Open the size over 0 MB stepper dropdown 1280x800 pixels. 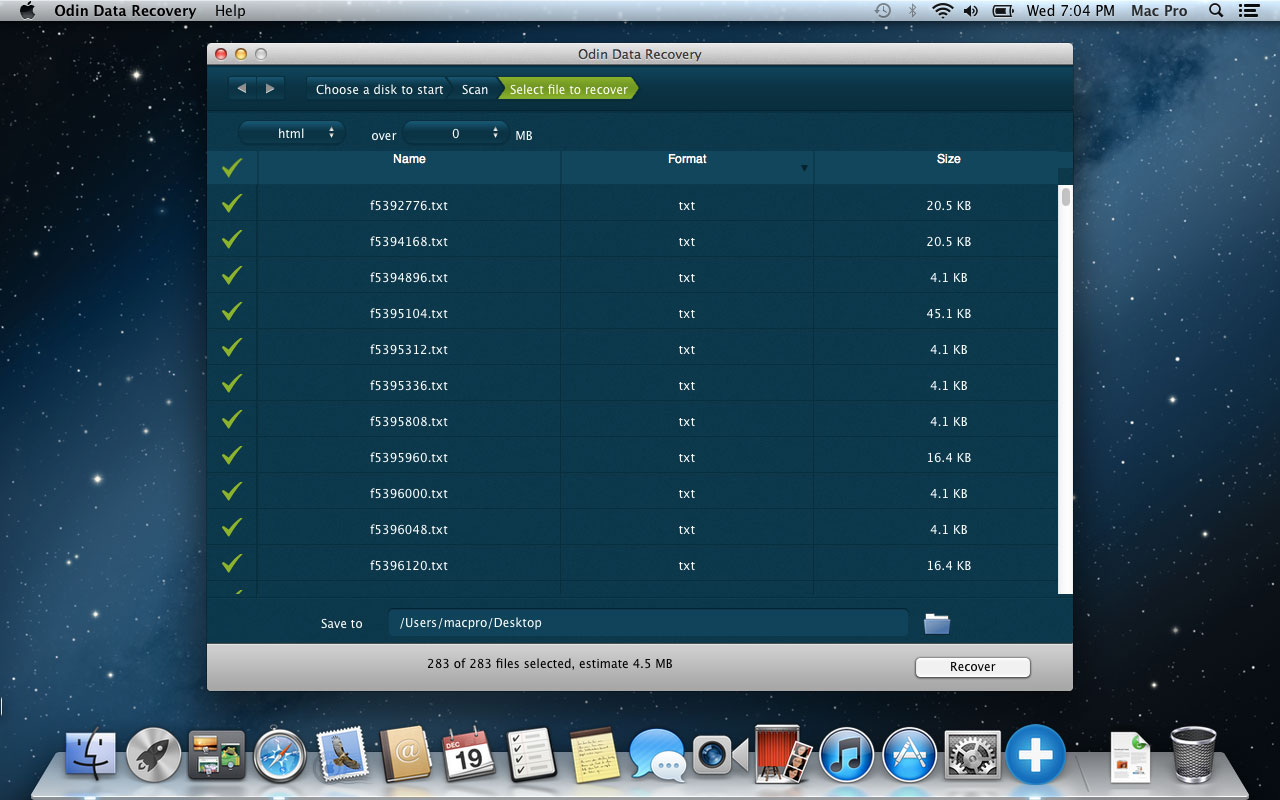(x=456, y=133)
